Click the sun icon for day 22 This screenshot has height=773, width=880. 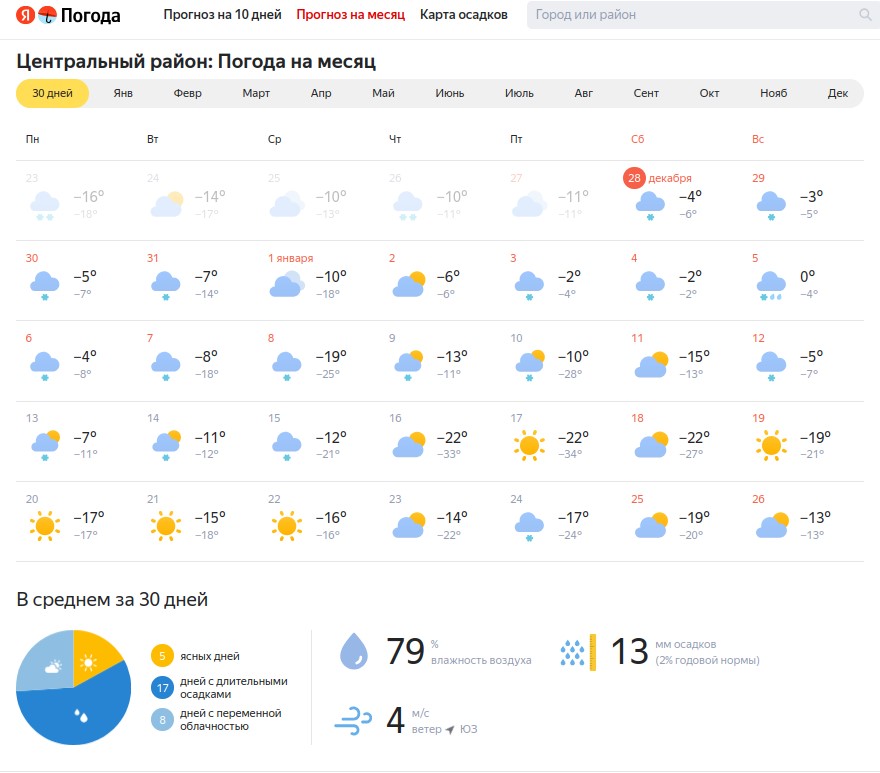[x=287, y=525]
